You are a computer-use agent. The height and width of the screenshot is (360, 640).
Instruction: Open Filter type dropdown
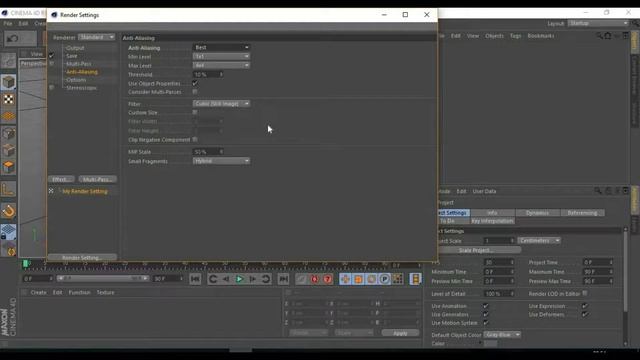click(221, 104)
